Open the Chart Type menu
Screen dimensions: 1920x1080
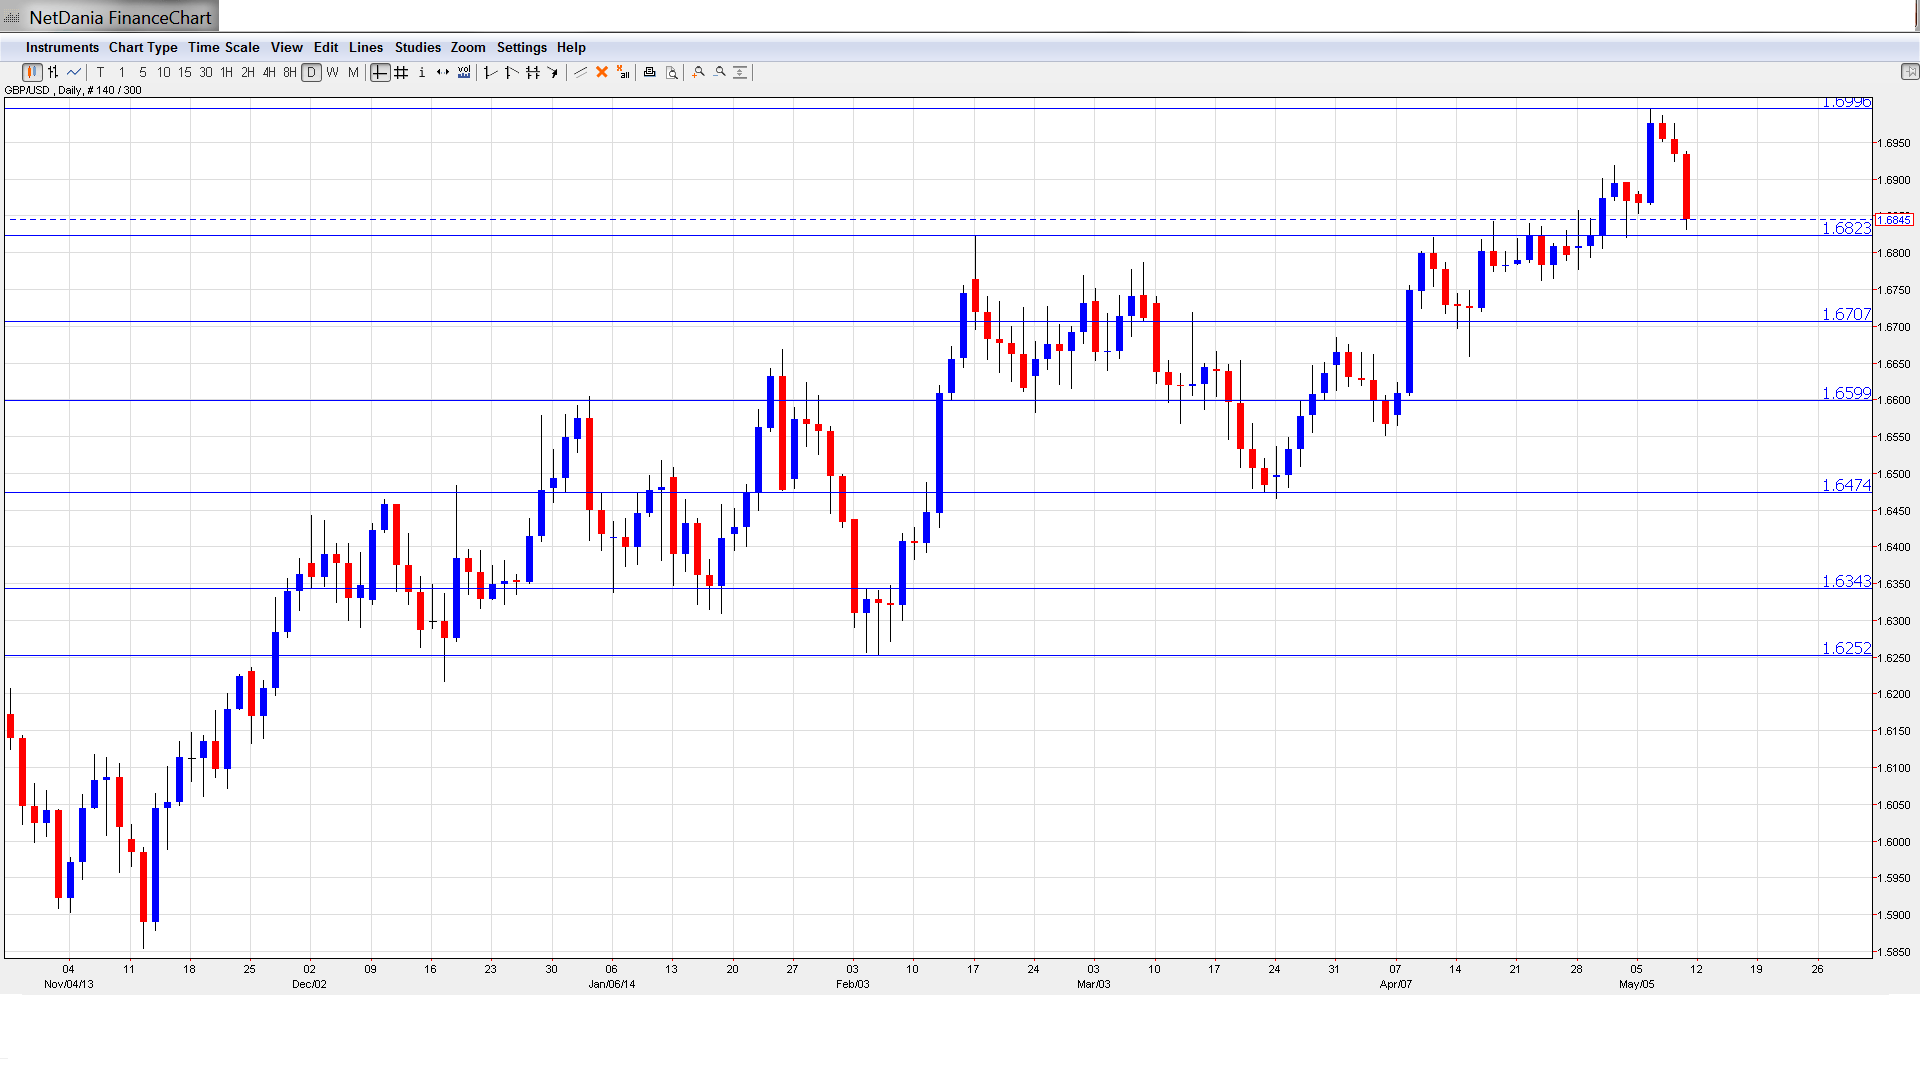tap(143, 47)
